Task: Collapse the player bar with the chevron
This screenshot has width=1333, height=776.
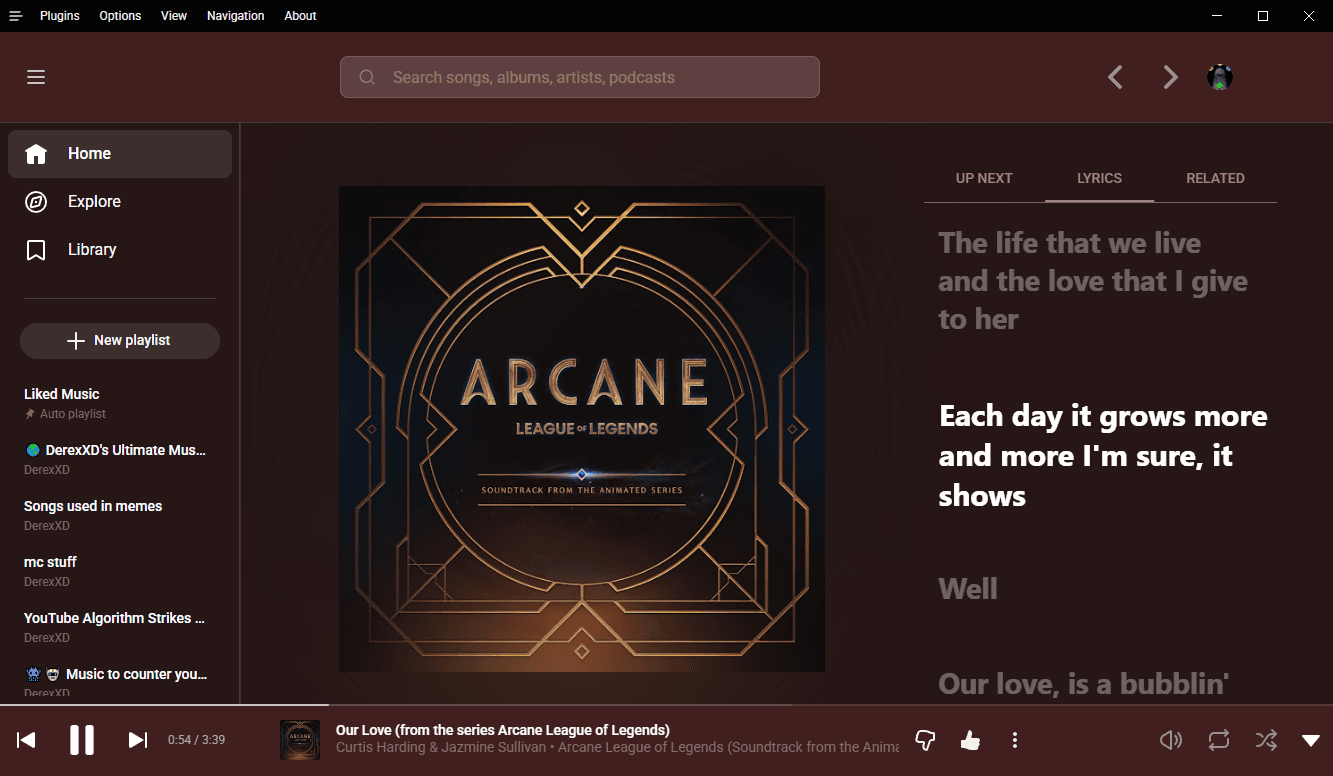Action: pos(1311,740)
